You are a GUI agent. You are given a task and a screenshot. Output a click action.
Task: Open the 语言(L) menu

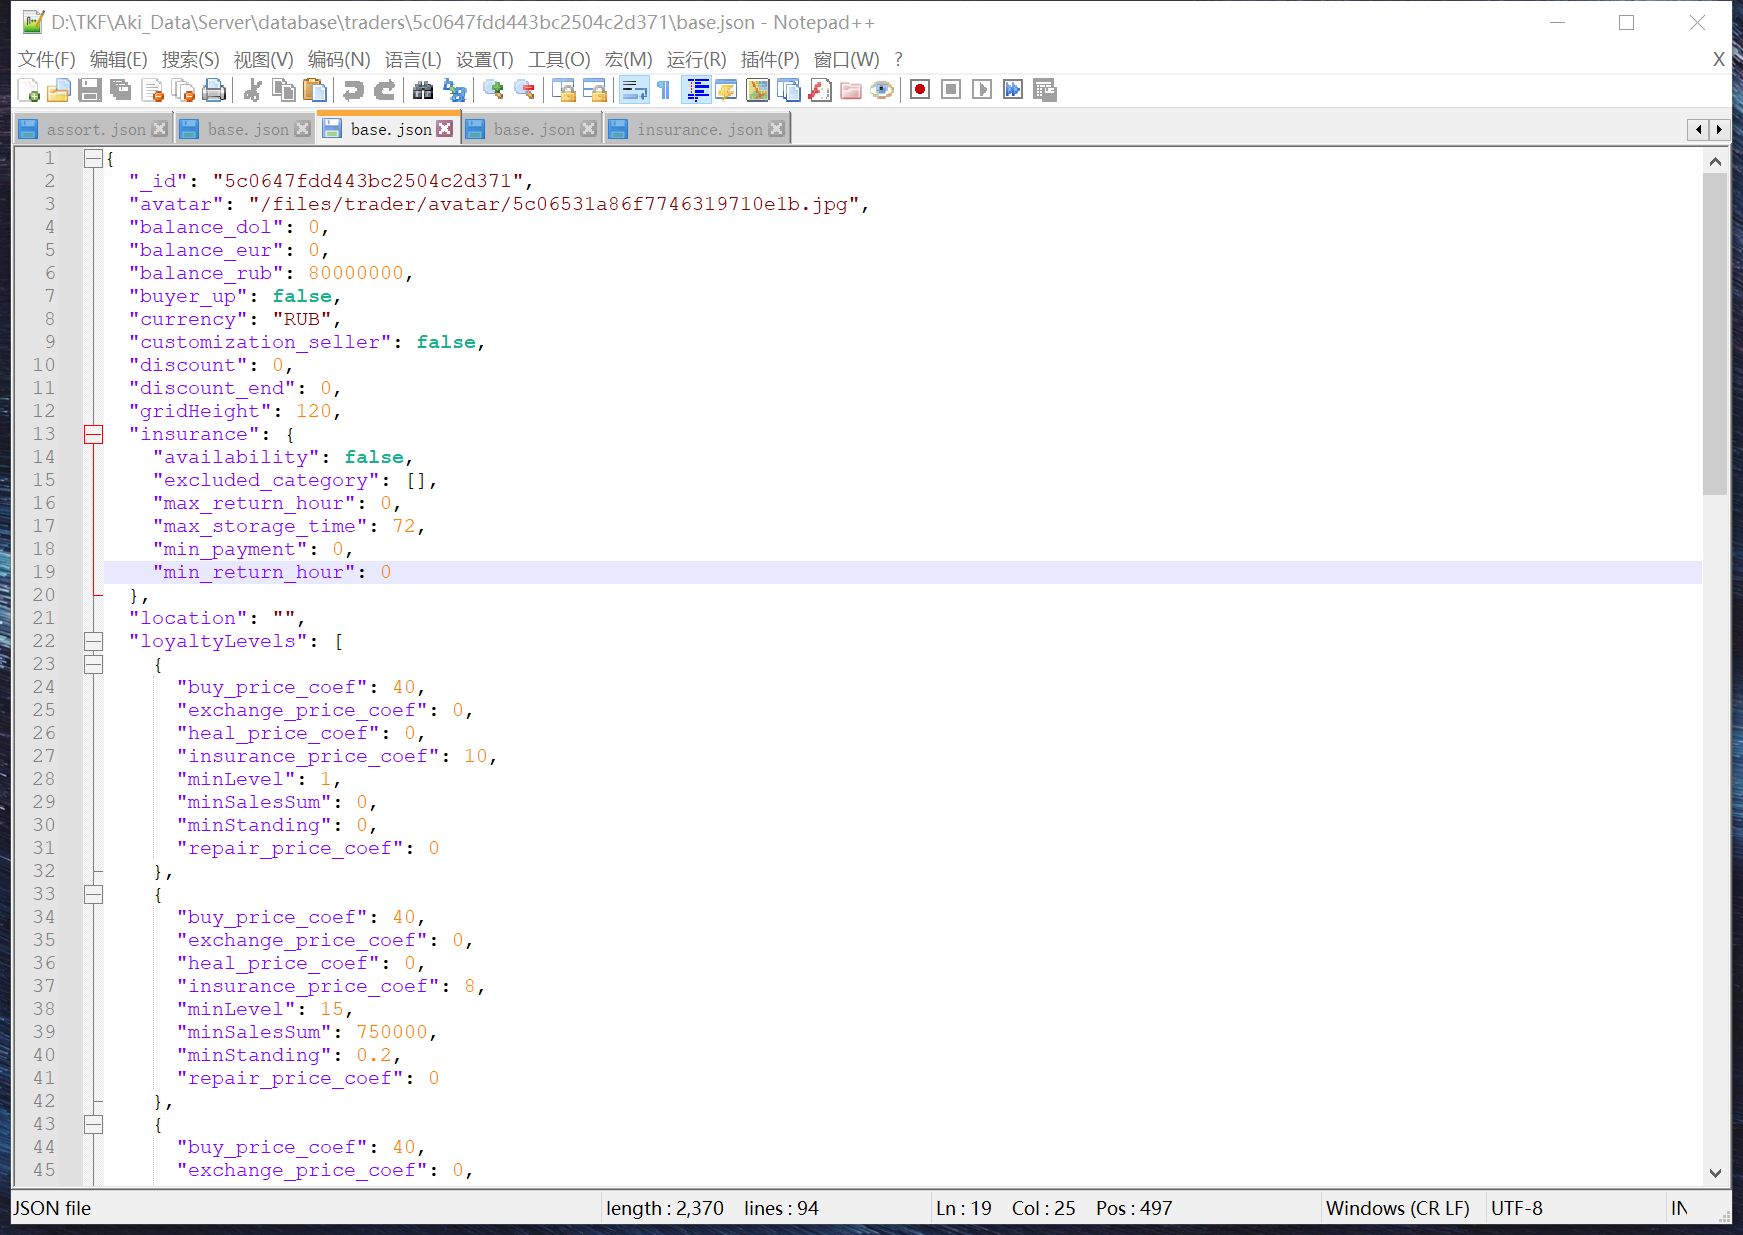[413, 60]
